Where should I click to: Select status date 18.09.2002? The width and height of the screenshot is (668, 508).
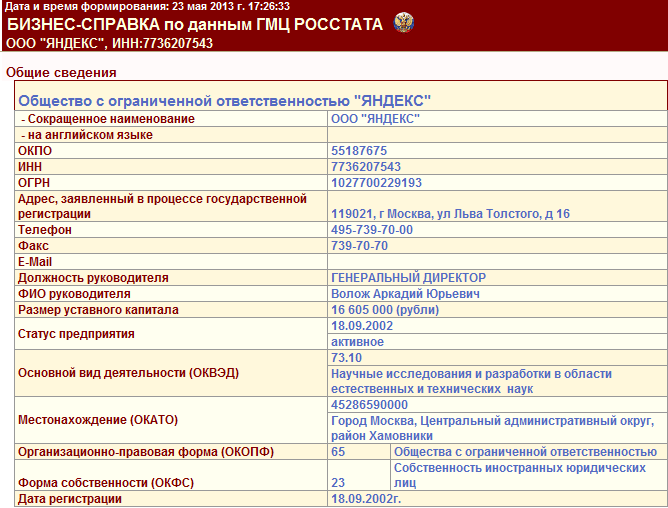(362, 326)
